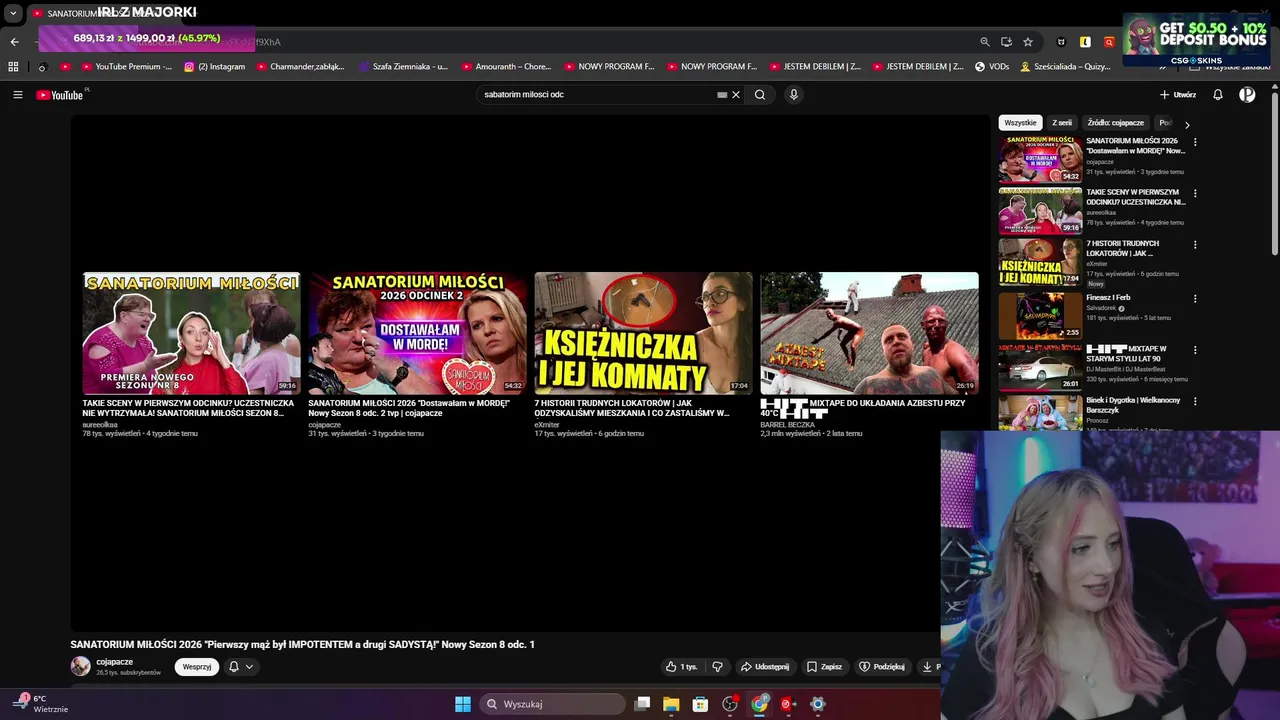The image size is (1280, 720).
Task: Open the VODs bookmark
Action: (x=992, y=67)
